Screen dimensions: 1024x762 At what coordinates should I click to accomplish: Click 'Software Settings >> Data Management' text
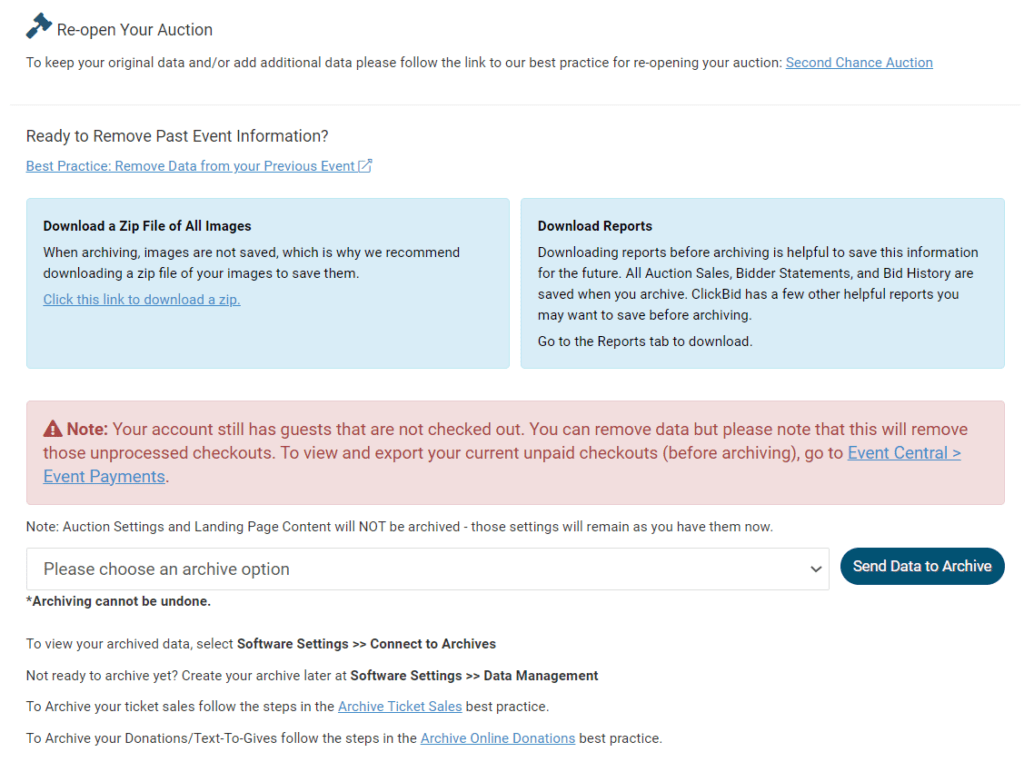(474, 675)
